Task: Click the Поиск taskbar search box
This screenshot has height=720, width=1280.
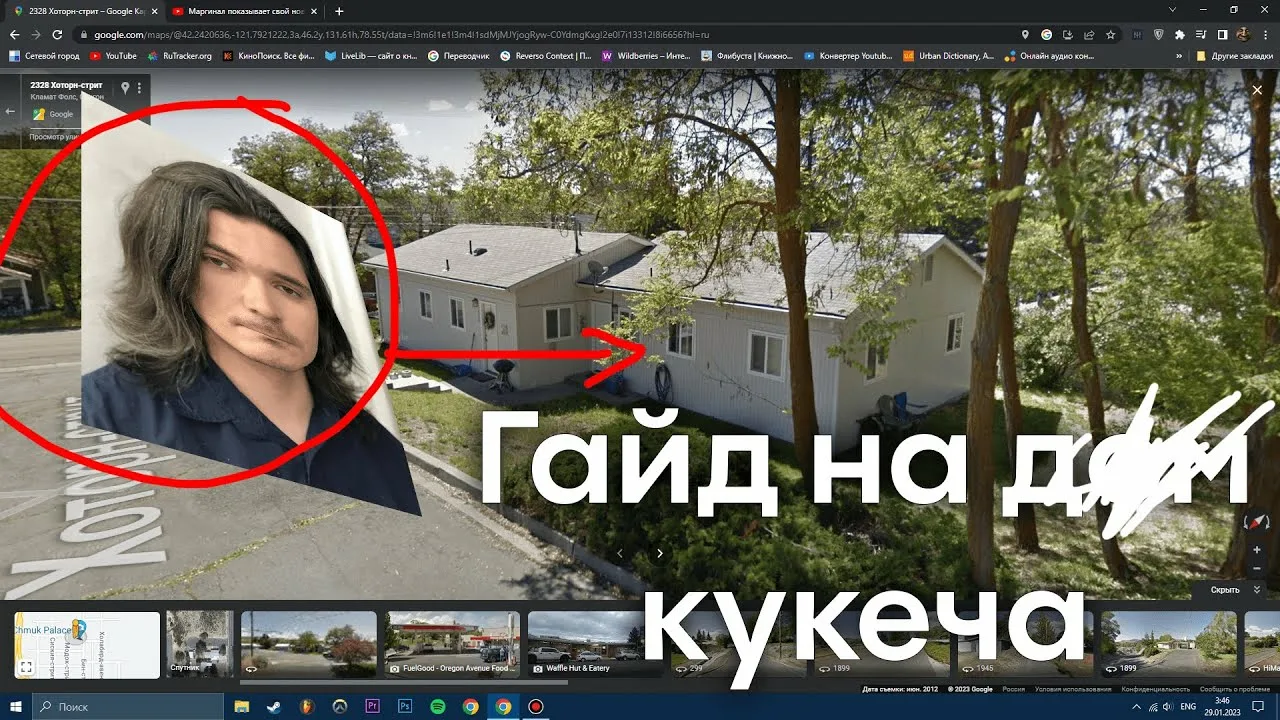Action: pos(128,707)
